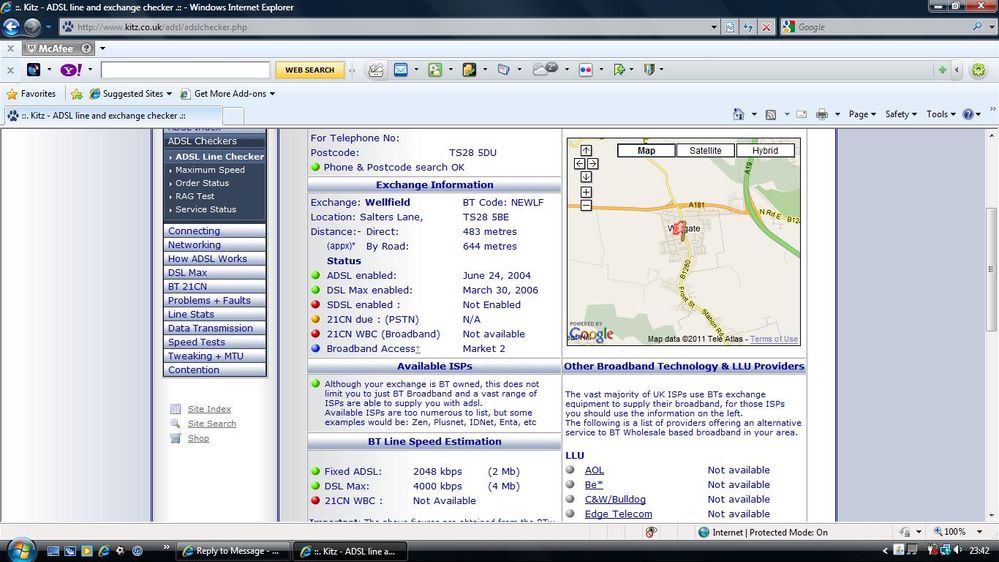Open the Home icon in command bar

pyautogui.click(x=738, y=114)
